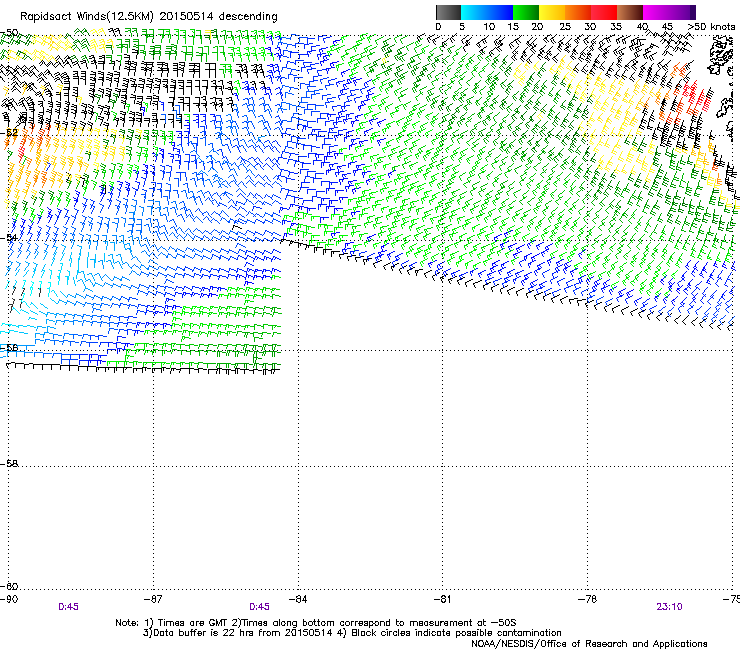Click the -58 latitude axis label

(x=9, y=464)
